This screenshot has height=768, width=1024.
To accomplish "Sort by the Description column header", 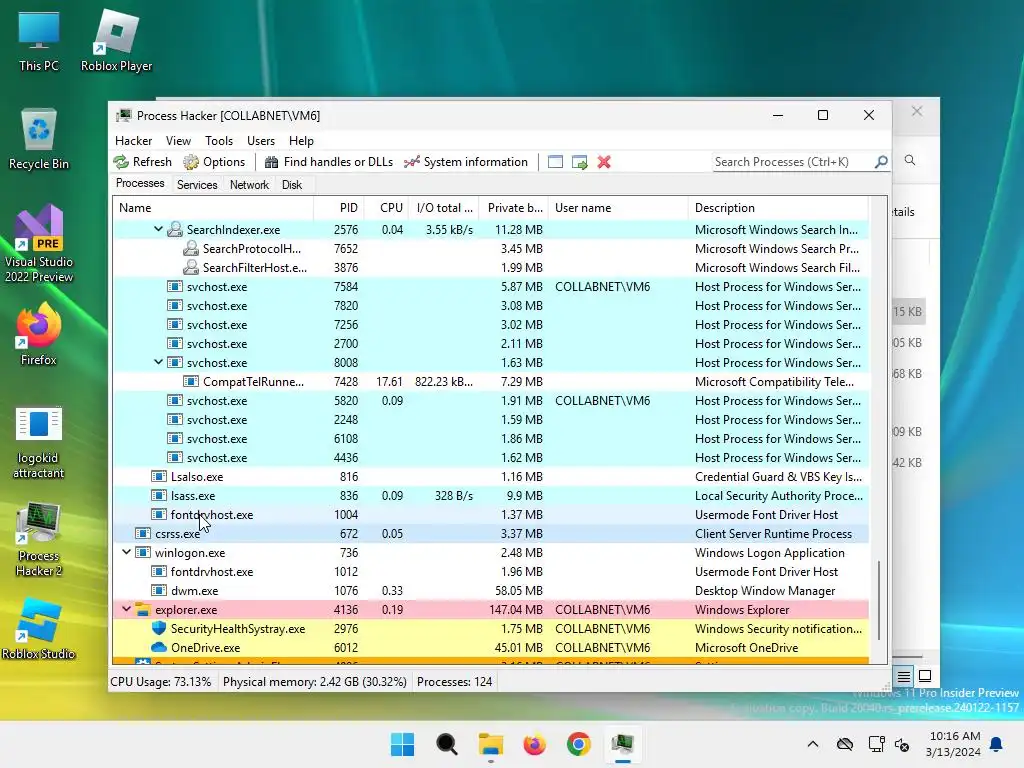I will 778,208.
